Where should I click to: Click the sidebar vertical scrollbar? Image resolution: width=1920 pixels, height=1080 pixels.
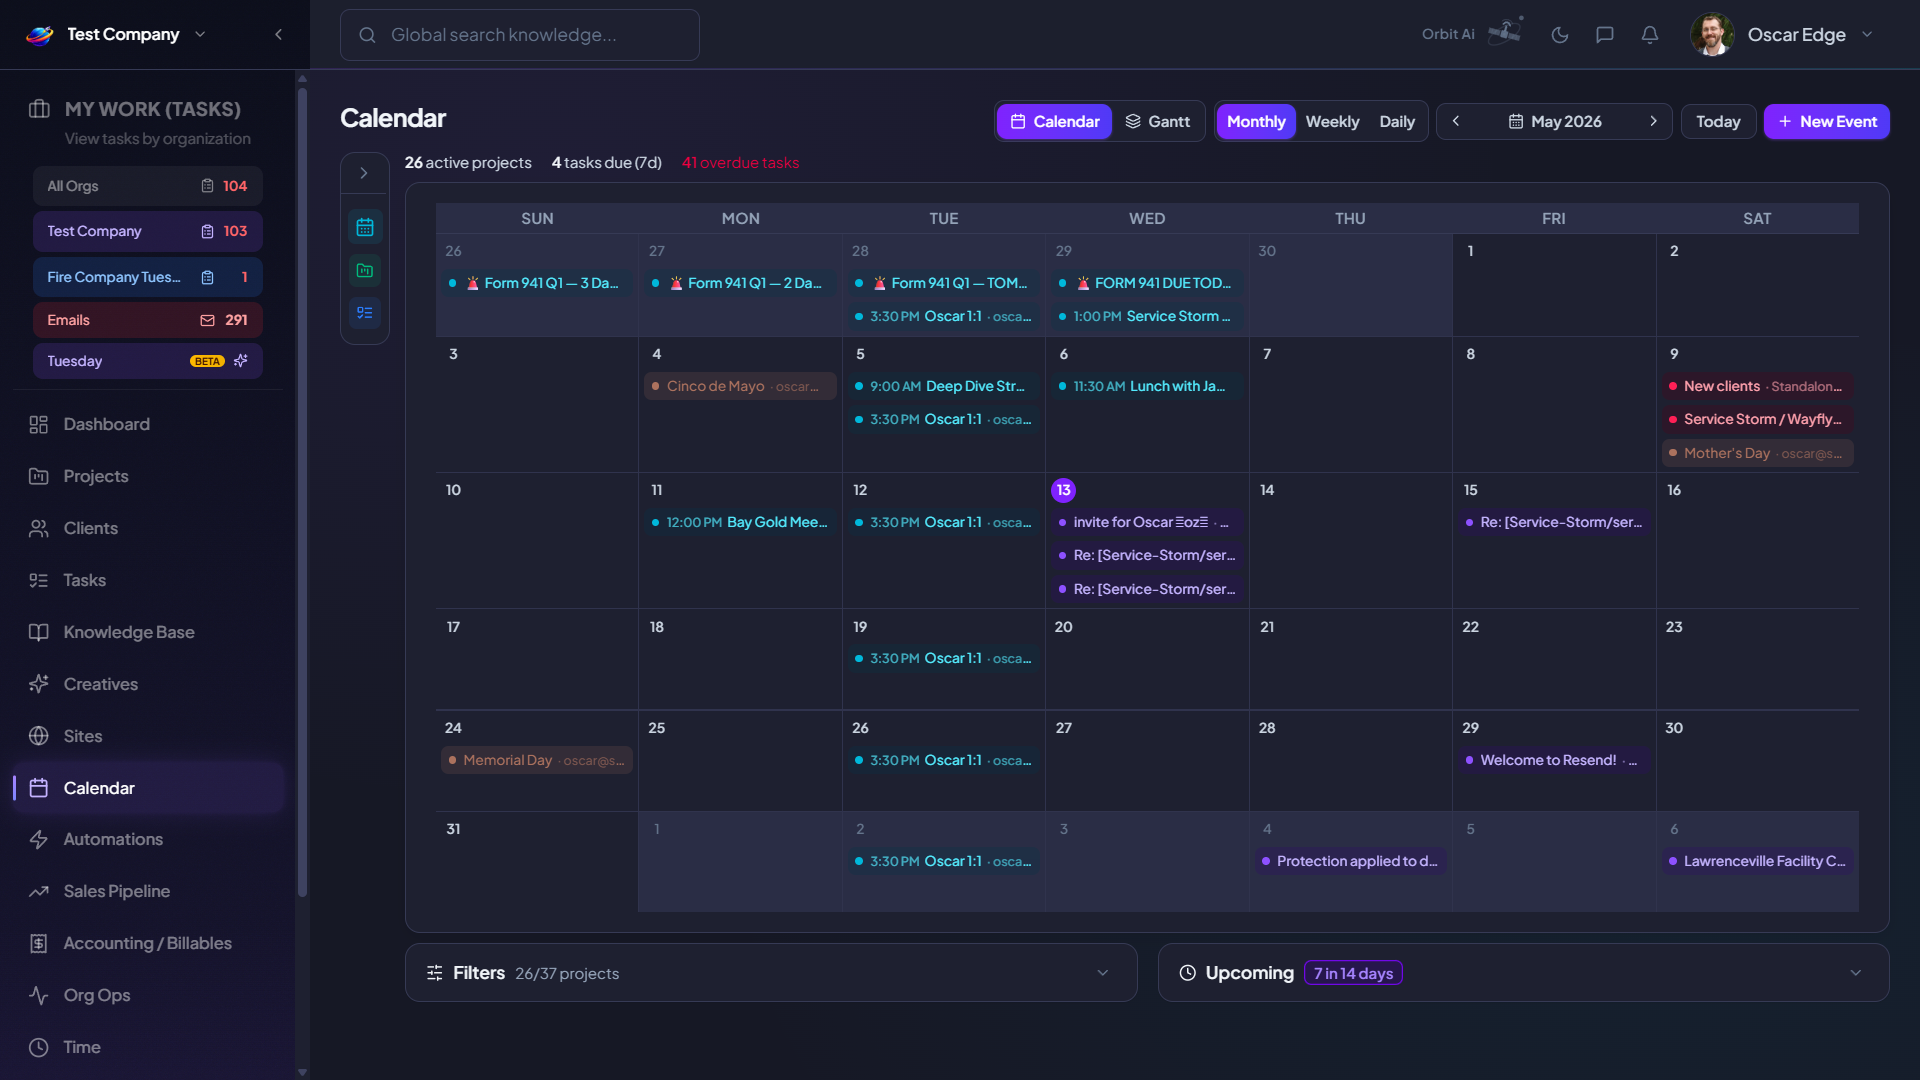click(x=302, y=490)
